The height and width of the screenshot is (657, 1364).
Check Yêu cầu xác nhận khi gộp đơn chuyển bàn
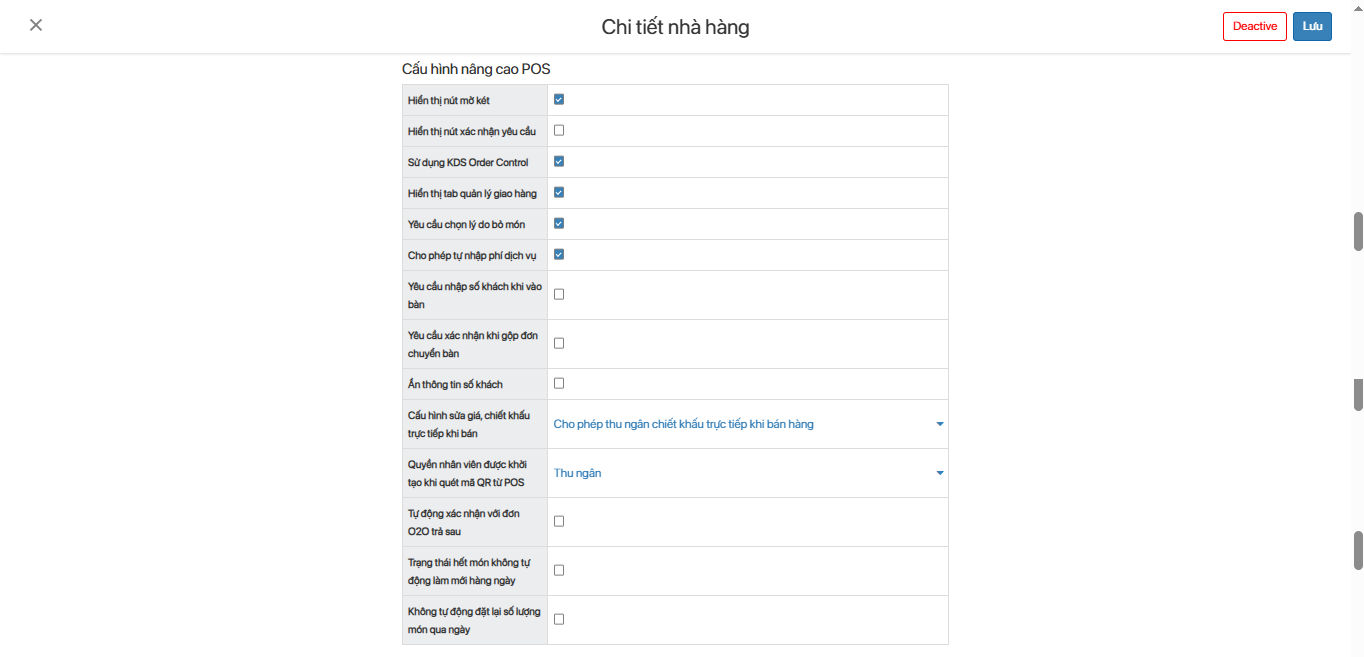pyautogui.click(x=559, y=343)
